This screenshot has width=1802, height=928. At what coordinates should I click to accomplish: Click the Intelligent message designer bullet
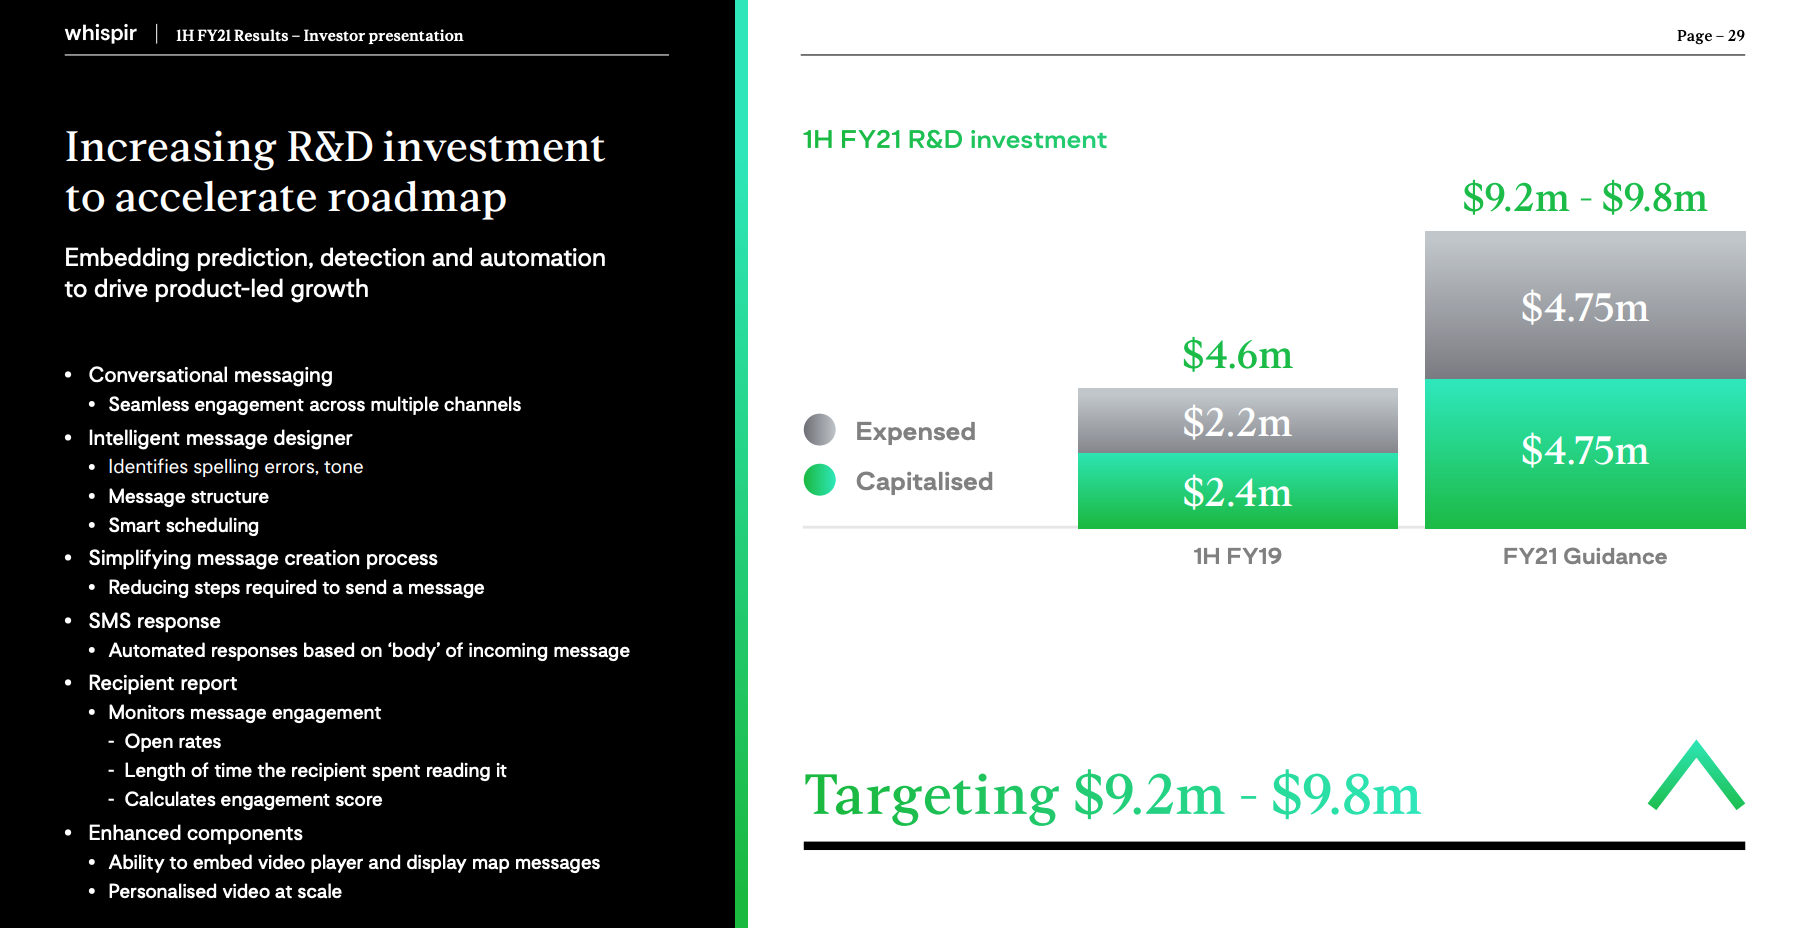(x=220, y=438)
